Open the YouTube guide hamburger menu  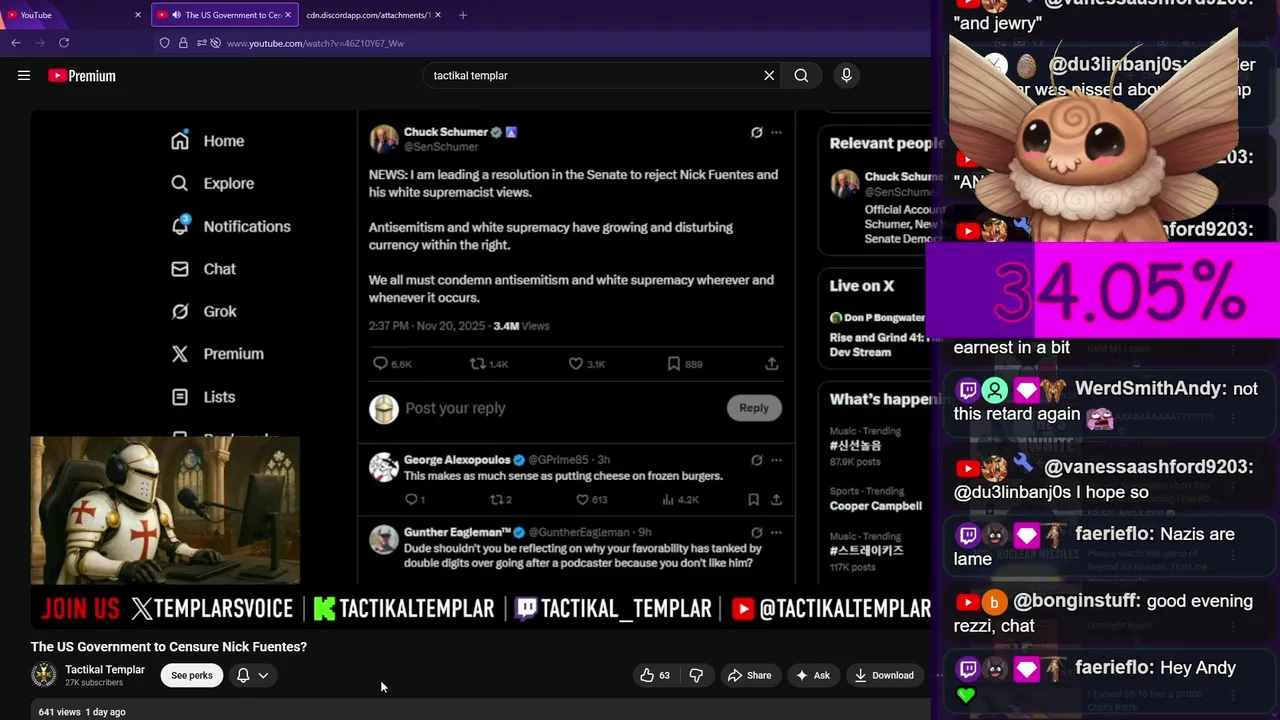pyautogui.click(x=24, y=75)
